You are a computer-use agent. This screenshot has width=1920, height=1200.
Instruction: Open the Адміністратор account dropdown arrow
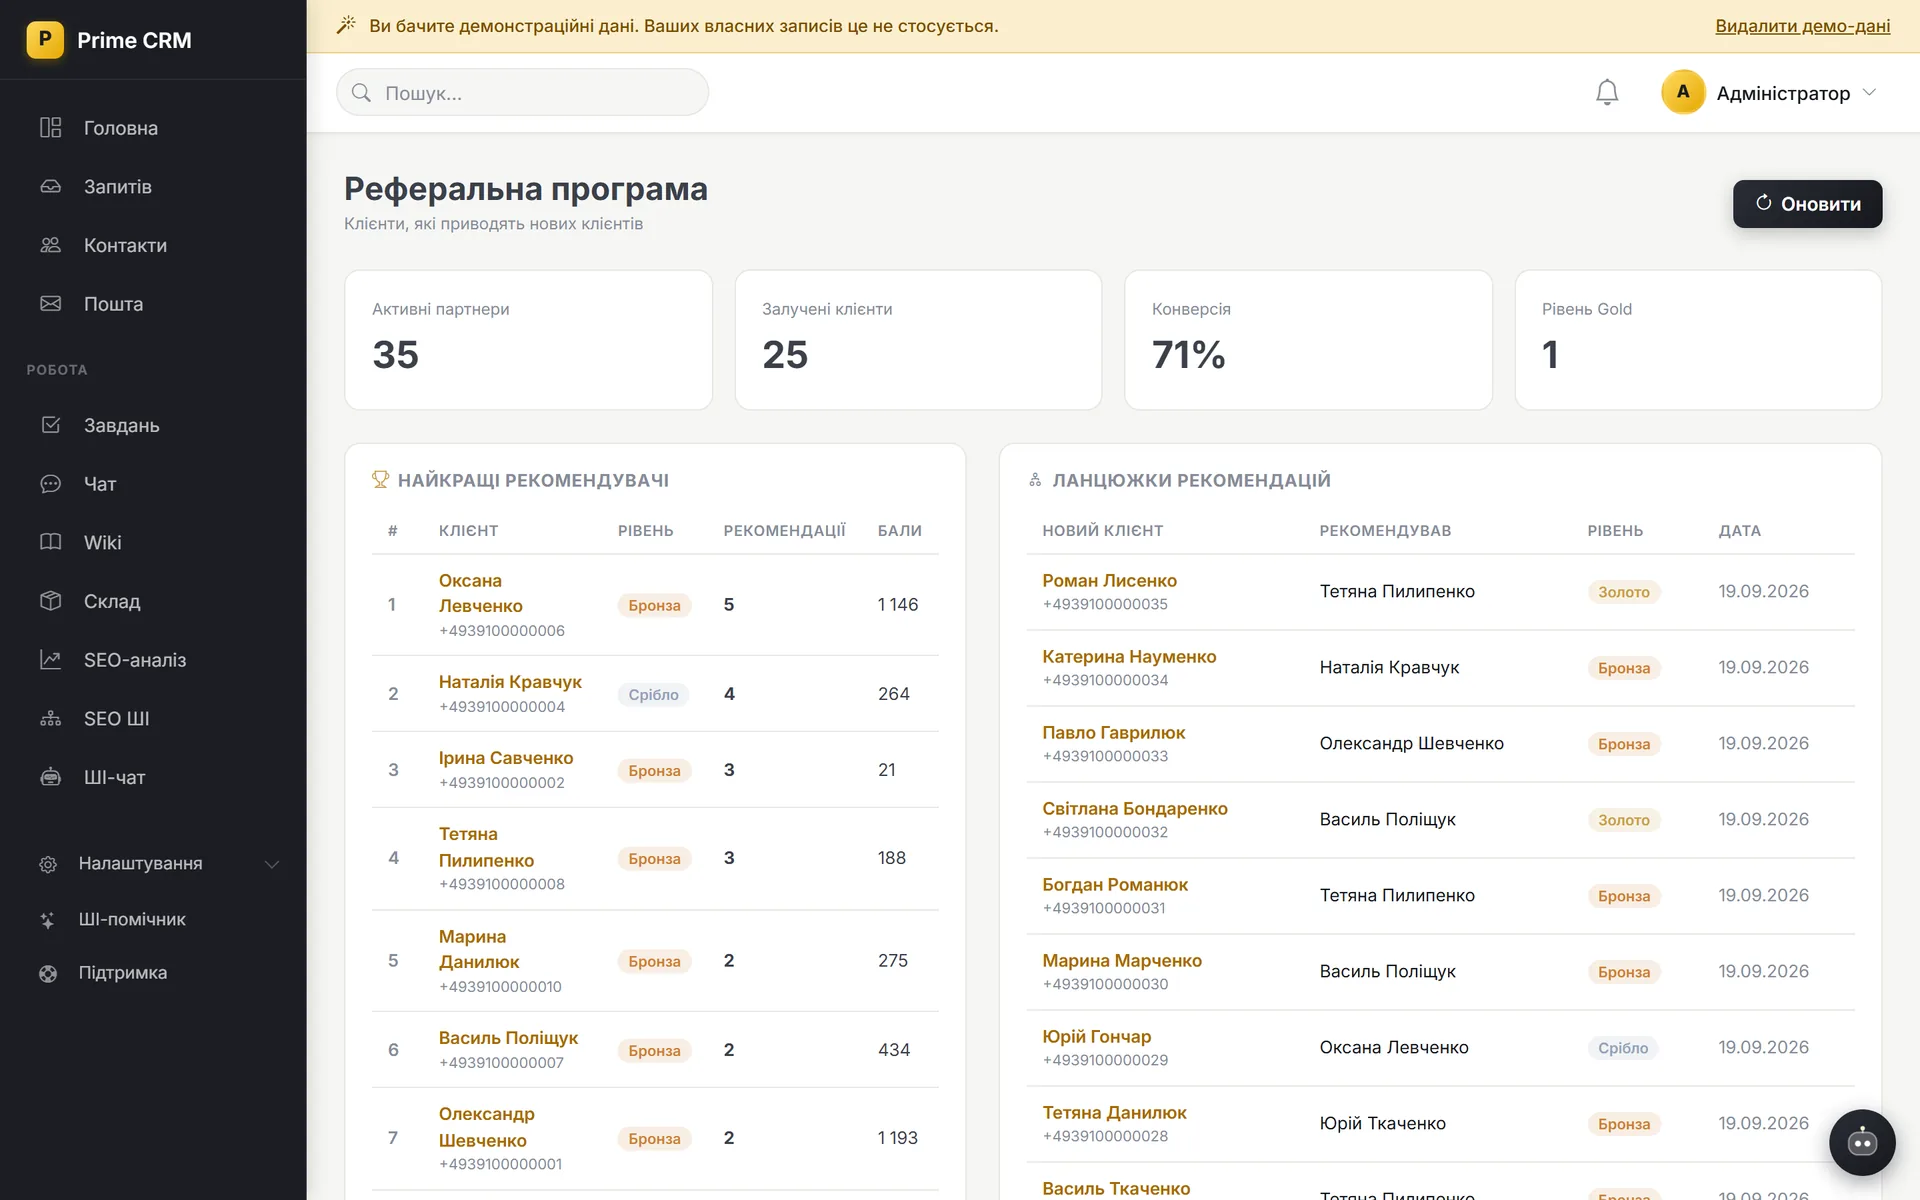tap(1869, 92)
